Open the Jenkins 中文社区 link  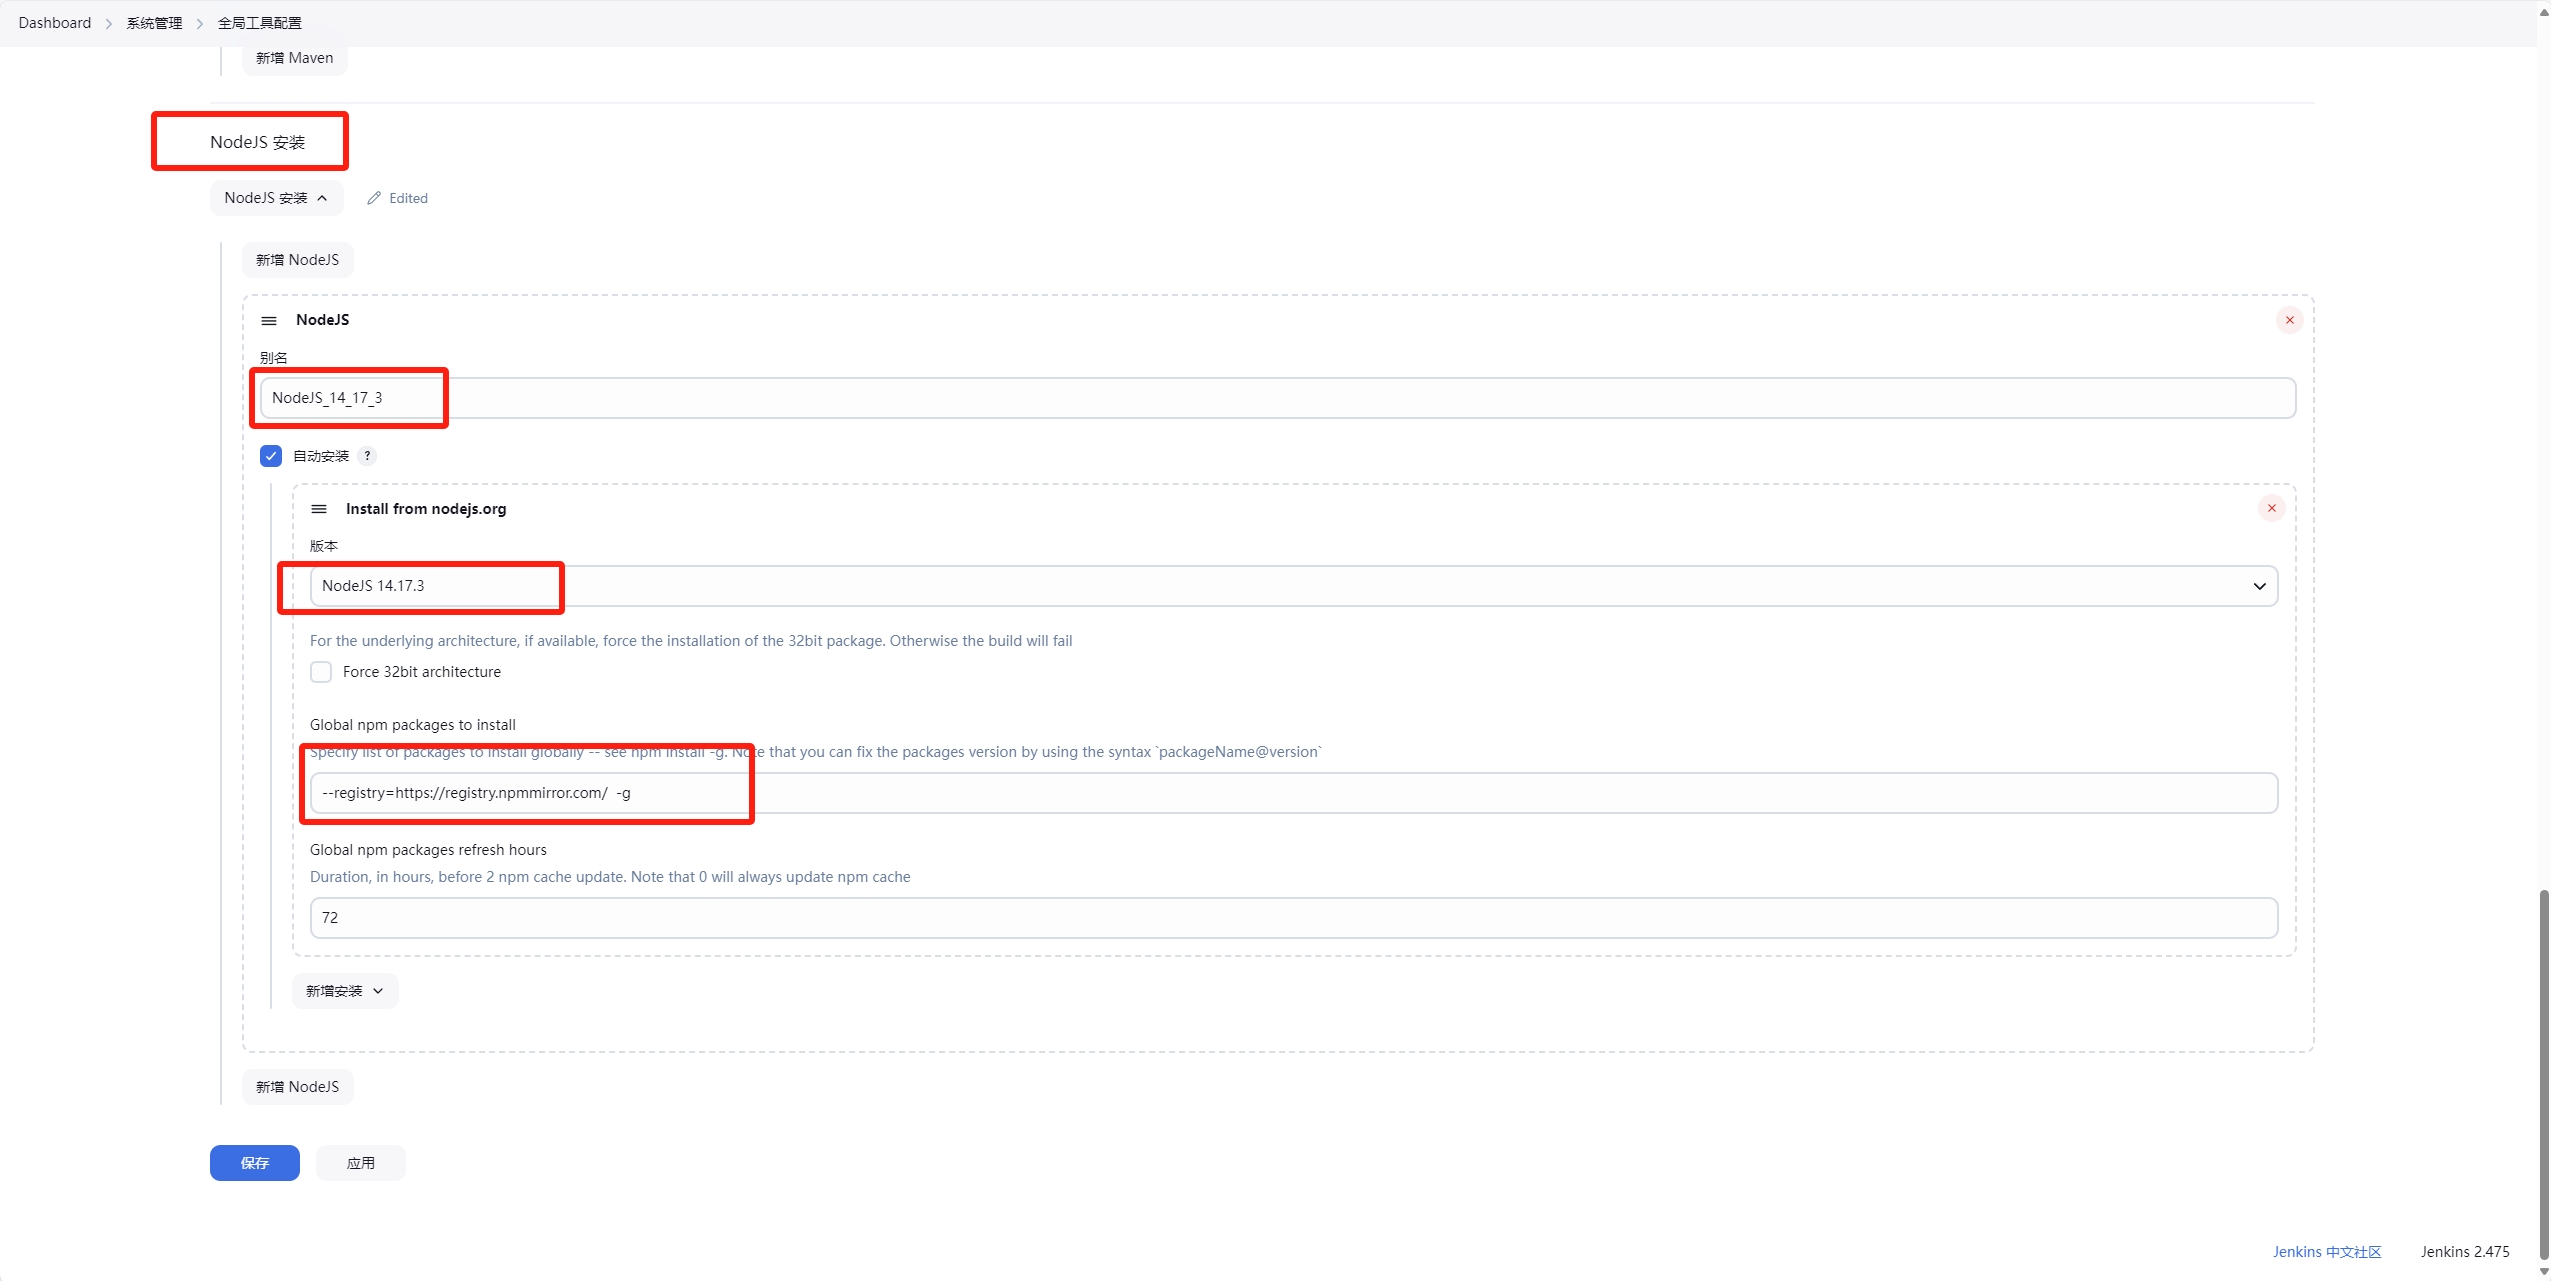click(2326, 1252)
